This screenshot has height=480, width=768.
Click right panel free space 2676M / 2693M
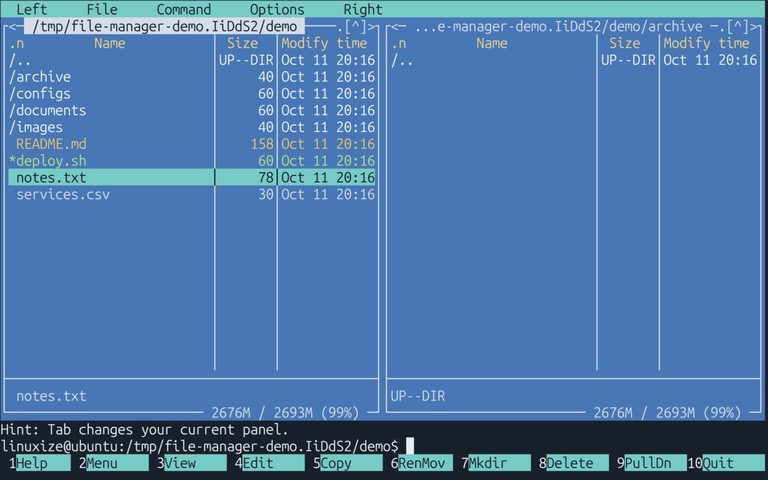(668, 413)
